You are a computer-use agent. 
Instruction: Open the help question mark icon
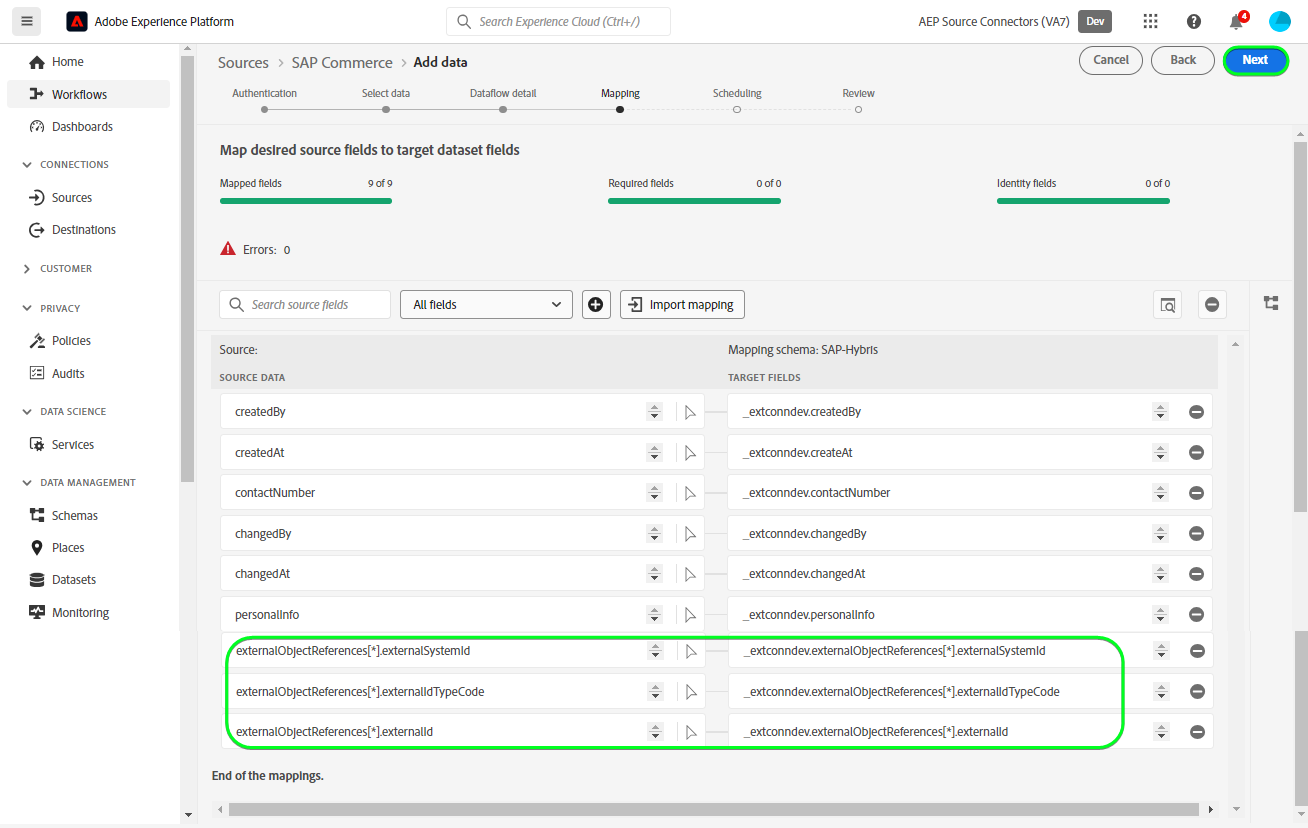coord(1194,21)
